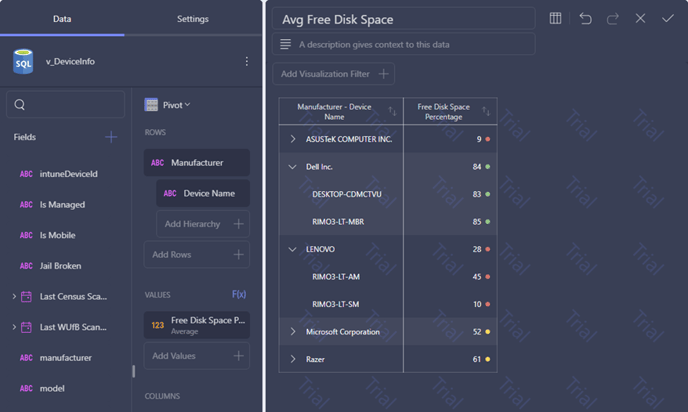Expand the Last Census Scan date field
This screenshot has height=412, width=688.
coord(14,297)
